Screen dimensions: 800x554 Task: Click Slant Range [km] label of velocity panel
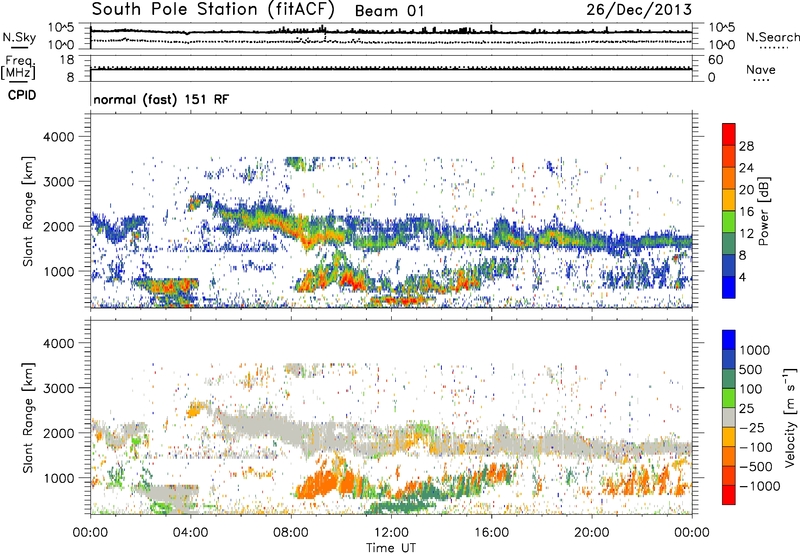pos(28,418)
